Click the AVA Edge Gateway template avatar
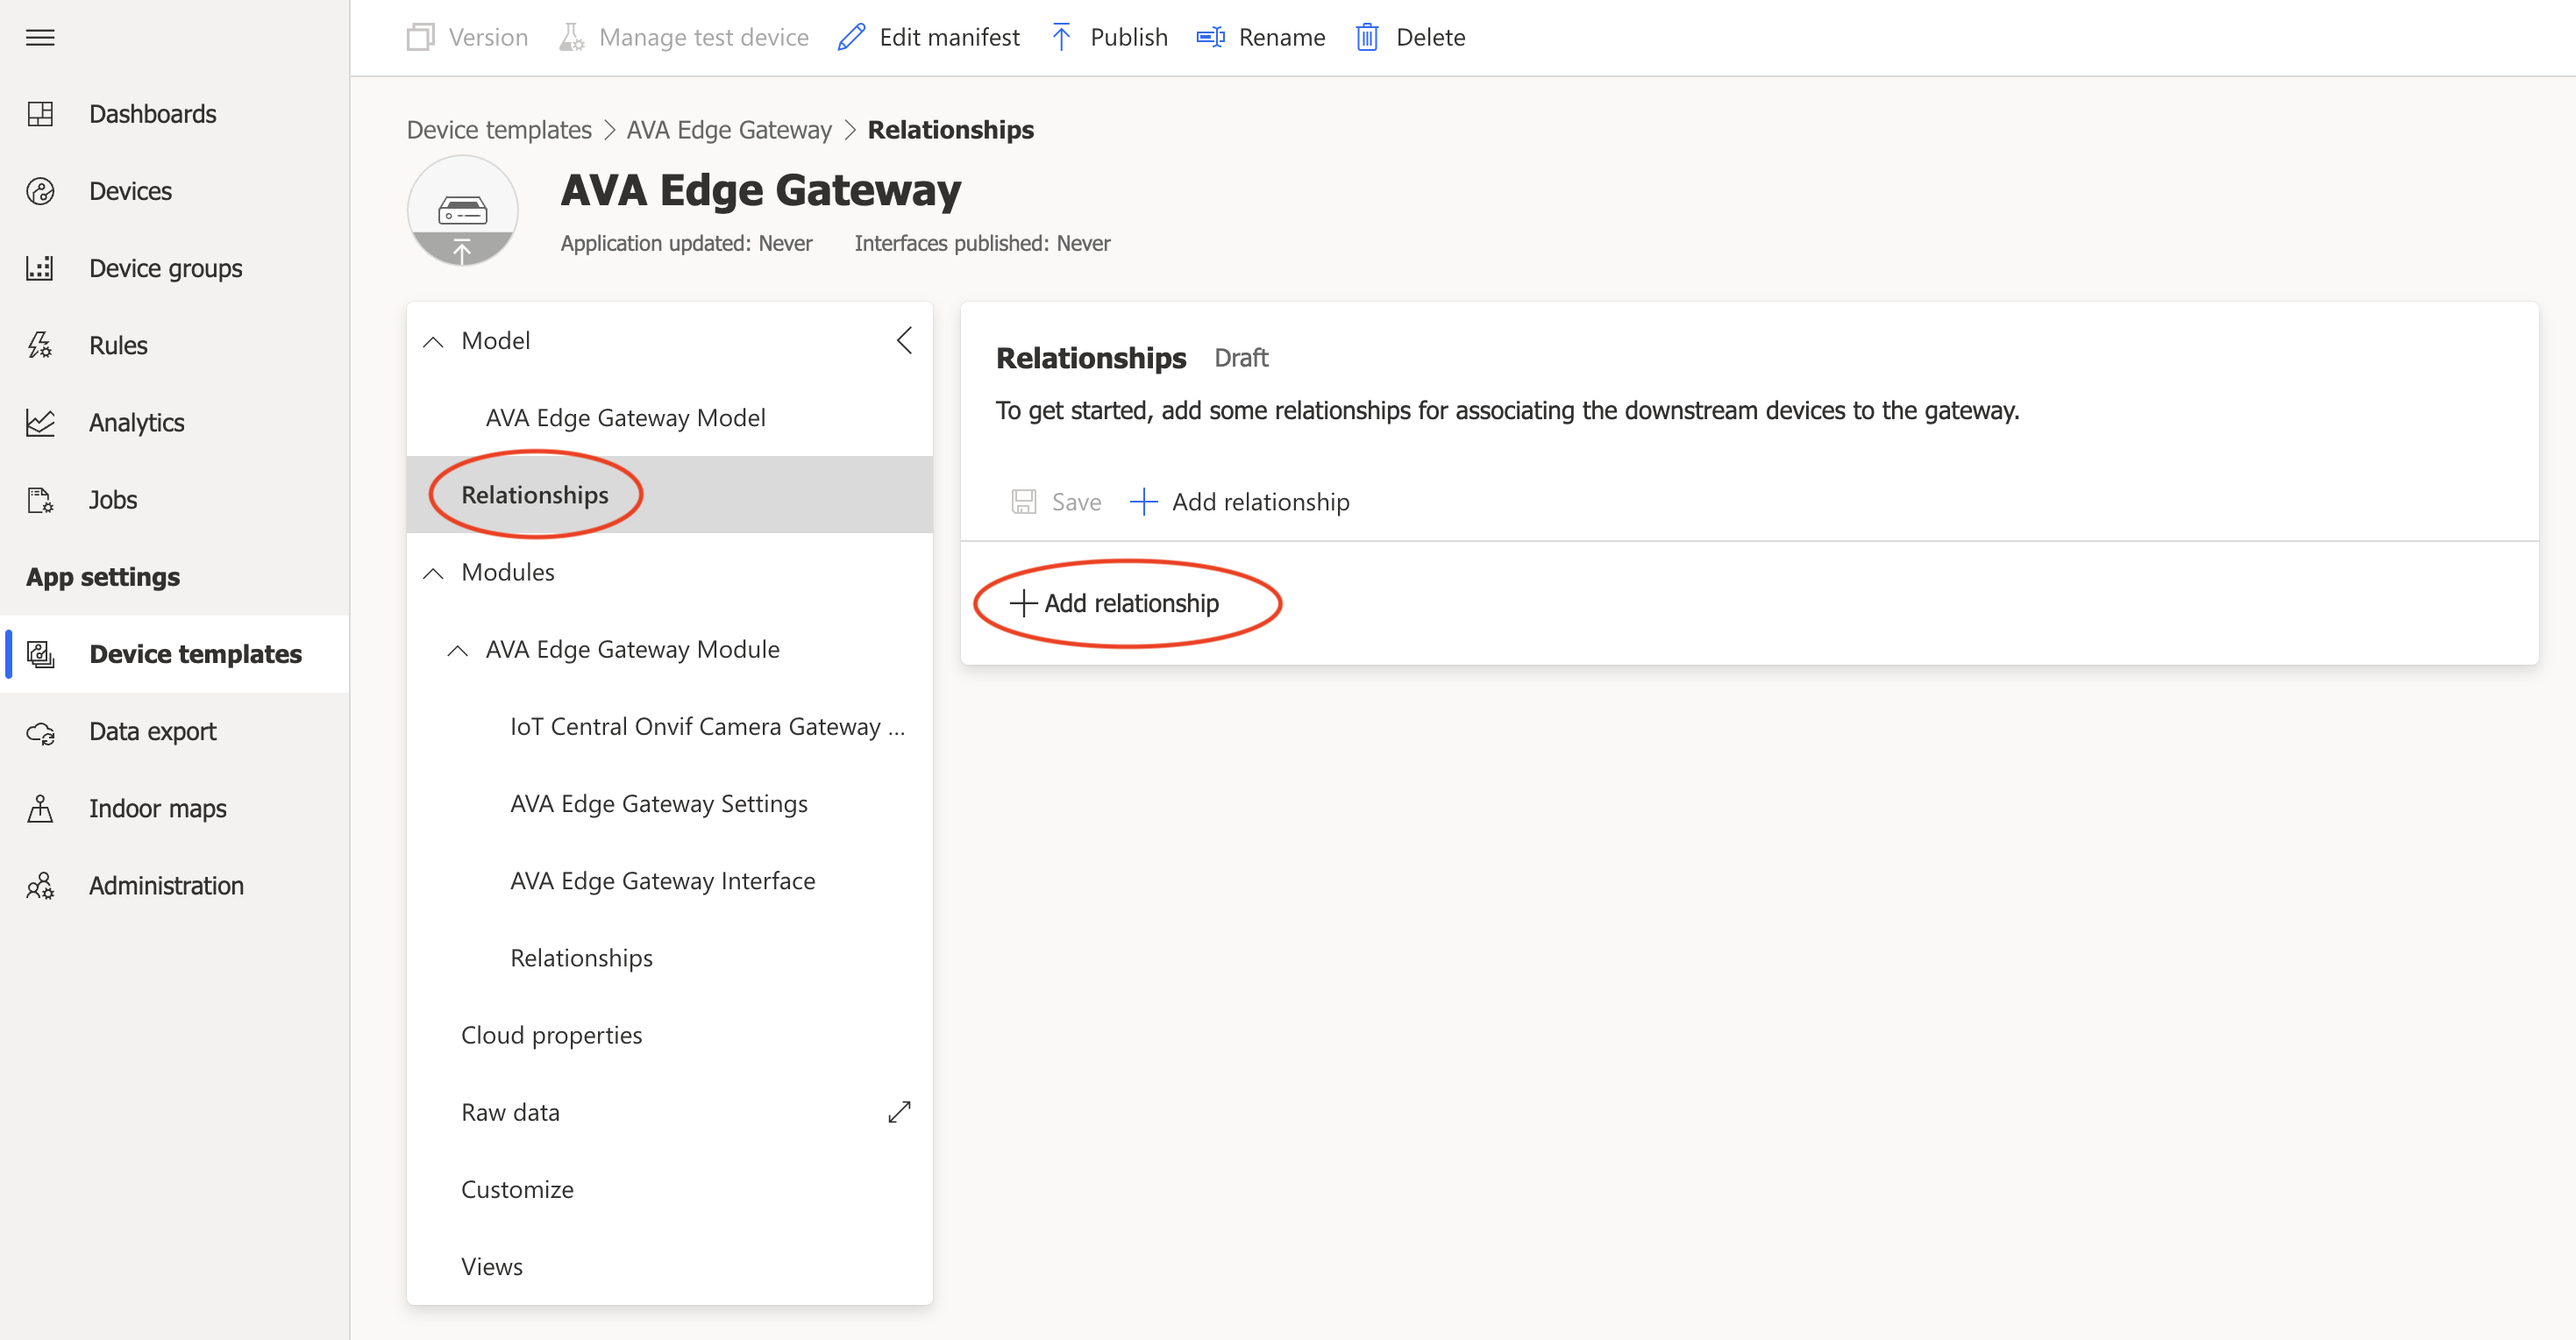Viewport: 2576px width, 1340px height. [462, 211]
